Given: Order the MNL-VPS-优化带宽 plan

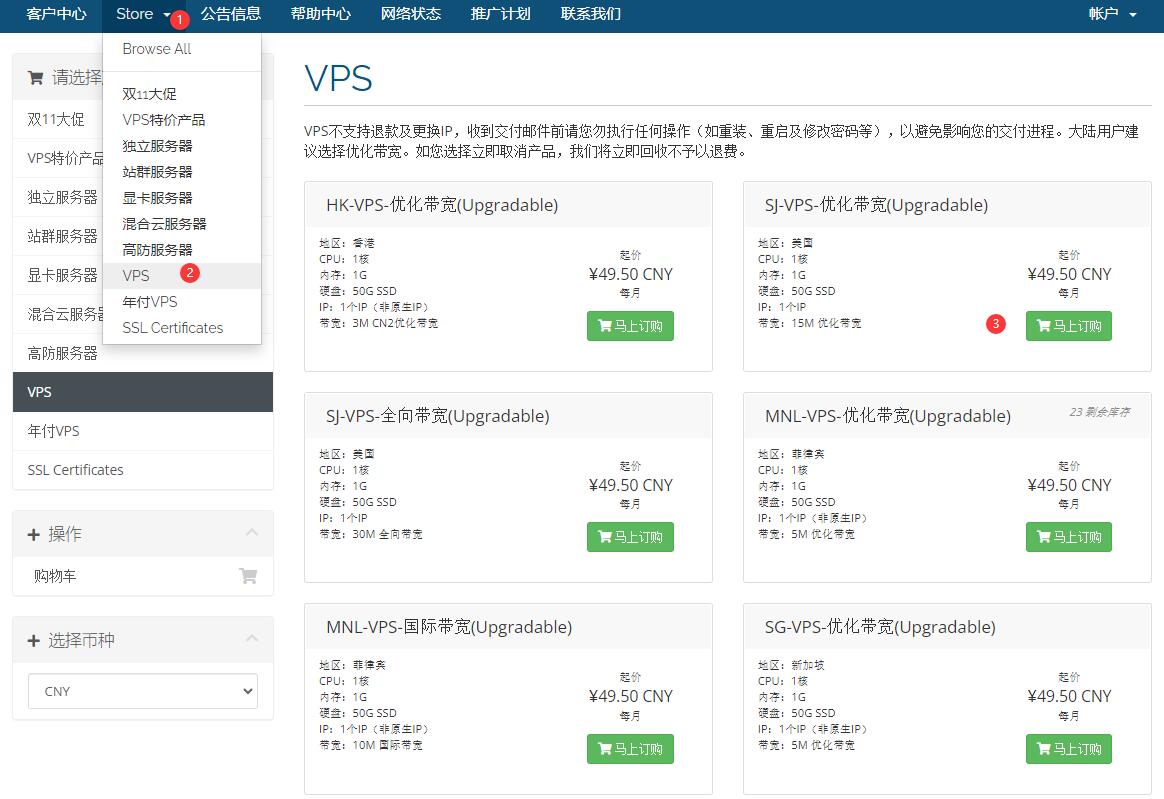Looking at the screenshot, I should pyautogui.click(x=1068, y=537).
